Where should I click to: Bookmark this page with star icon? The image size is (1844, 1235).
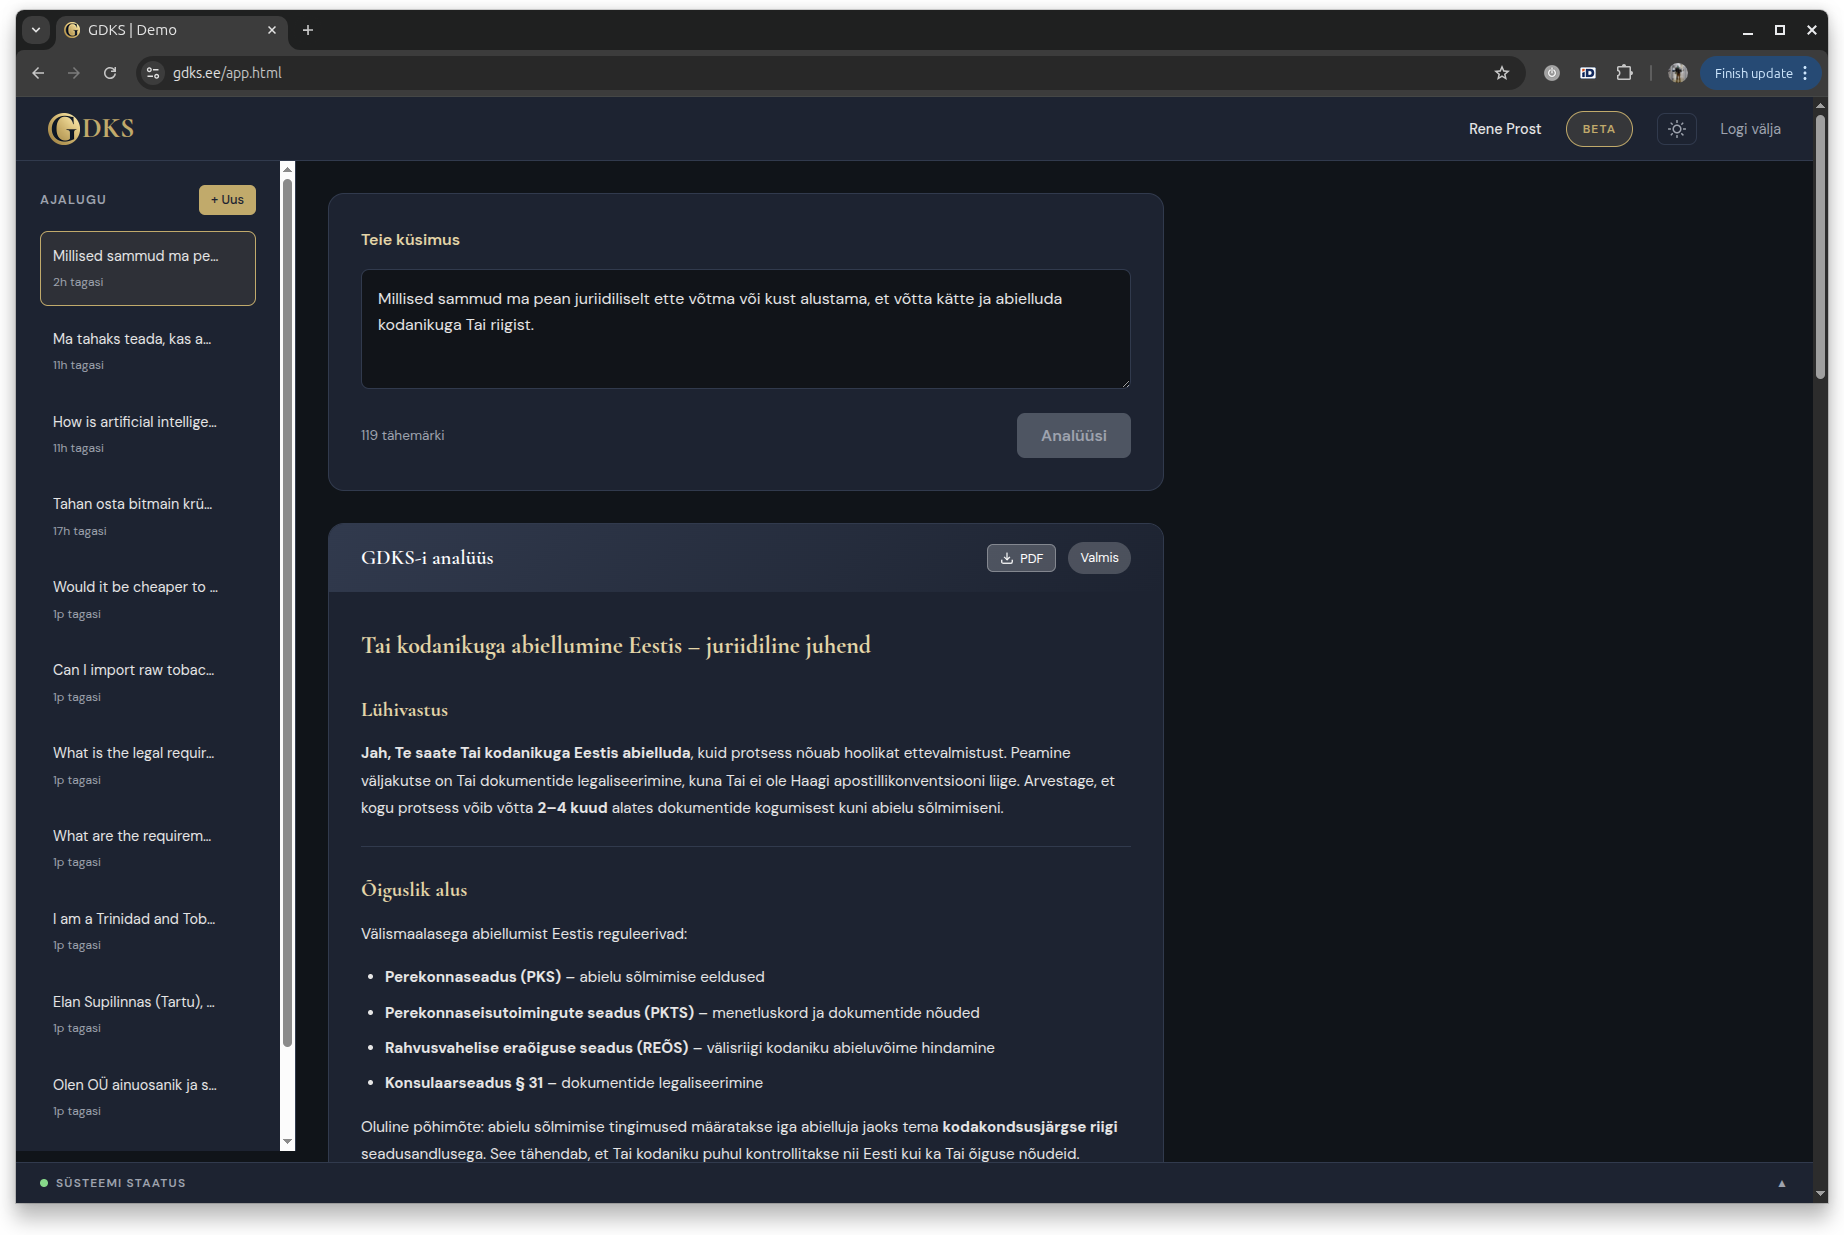pyautogui.click(x=1501, y=73)
